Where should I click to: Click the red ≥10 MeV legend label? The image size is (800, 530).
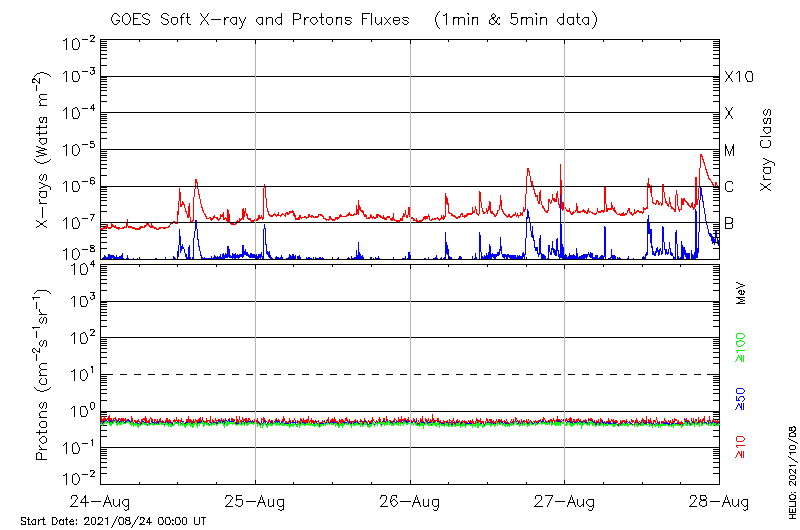point(741,447)
